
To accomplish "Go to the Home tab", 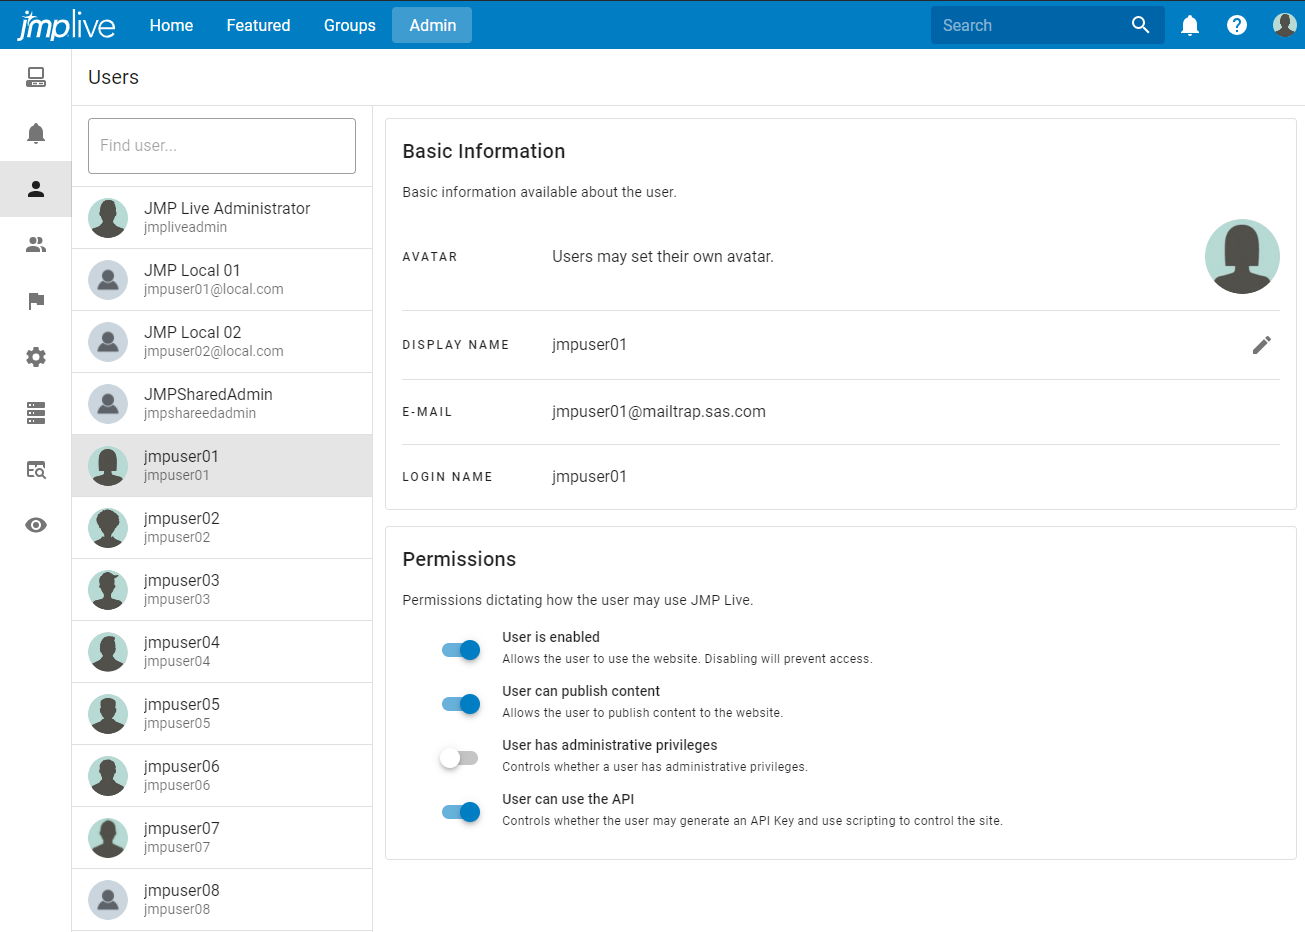I will click(x=171, y=25).
